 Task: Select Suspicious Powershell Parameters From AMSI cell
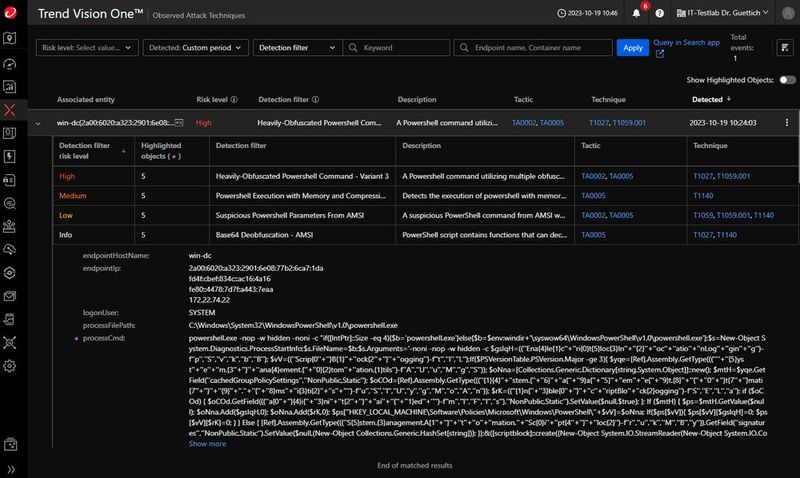pyautogui.click(x=302, y=215)
